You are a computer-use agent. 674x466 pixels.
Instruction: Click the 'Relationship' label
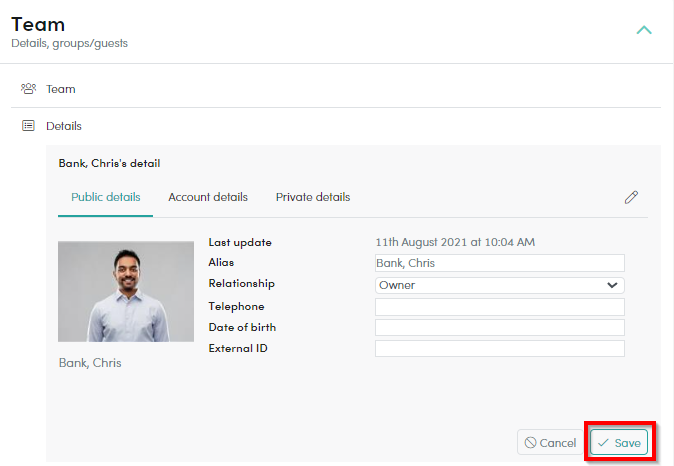(242, 284)
